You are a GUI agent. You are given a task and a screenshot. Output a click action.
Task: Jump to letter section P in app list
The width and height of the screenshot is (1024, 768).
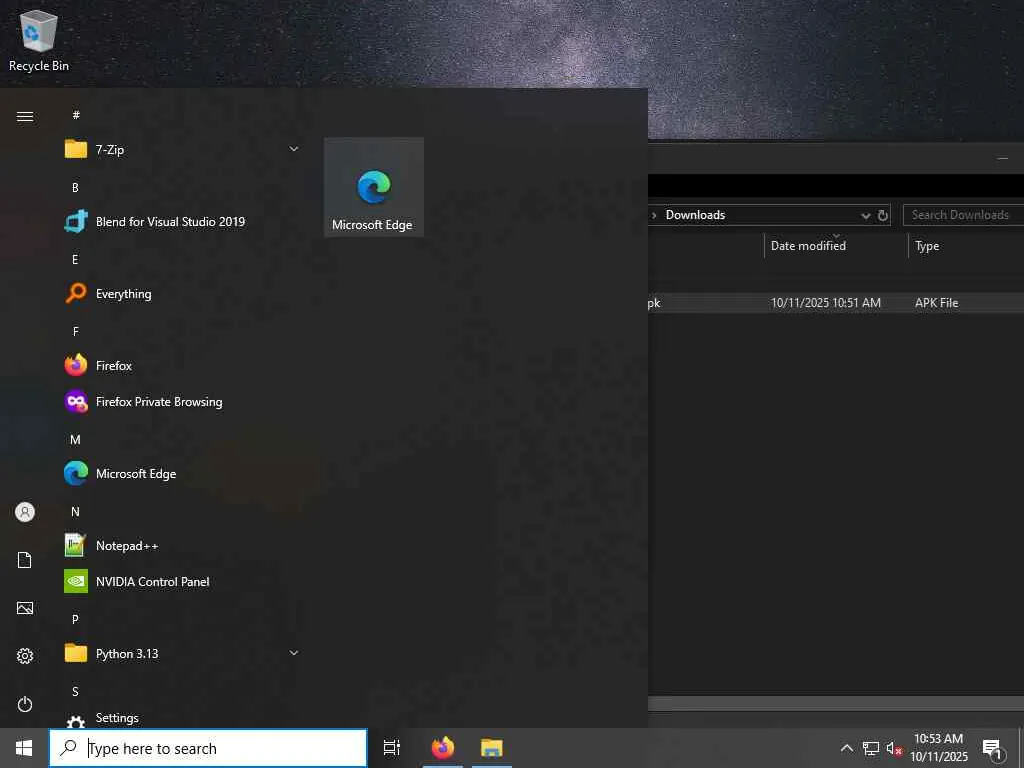[x=75, y=619]
